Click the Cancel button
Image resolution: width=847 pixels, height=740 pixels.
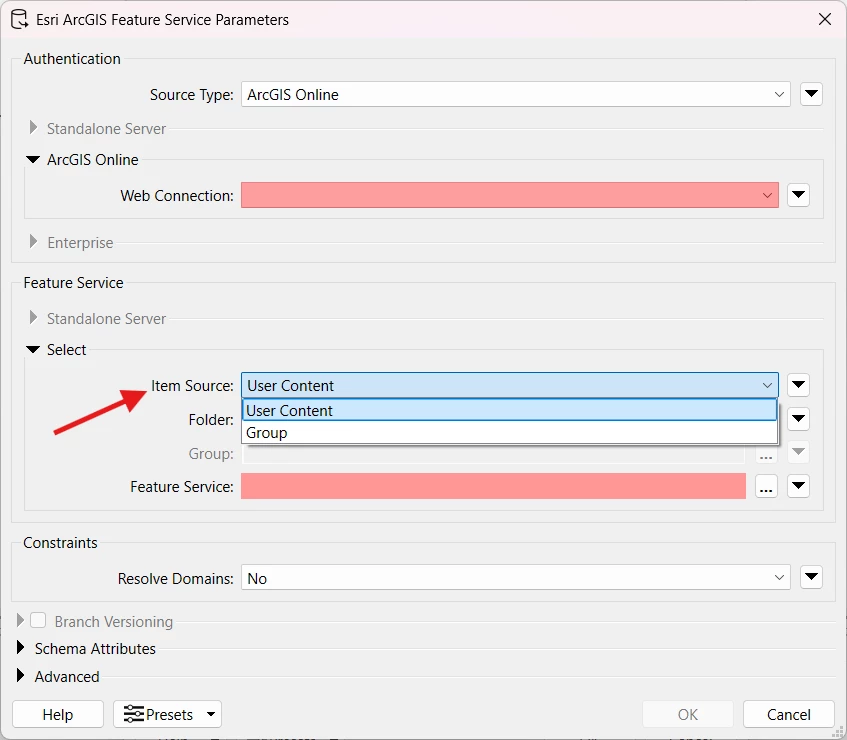pos(789,714)
